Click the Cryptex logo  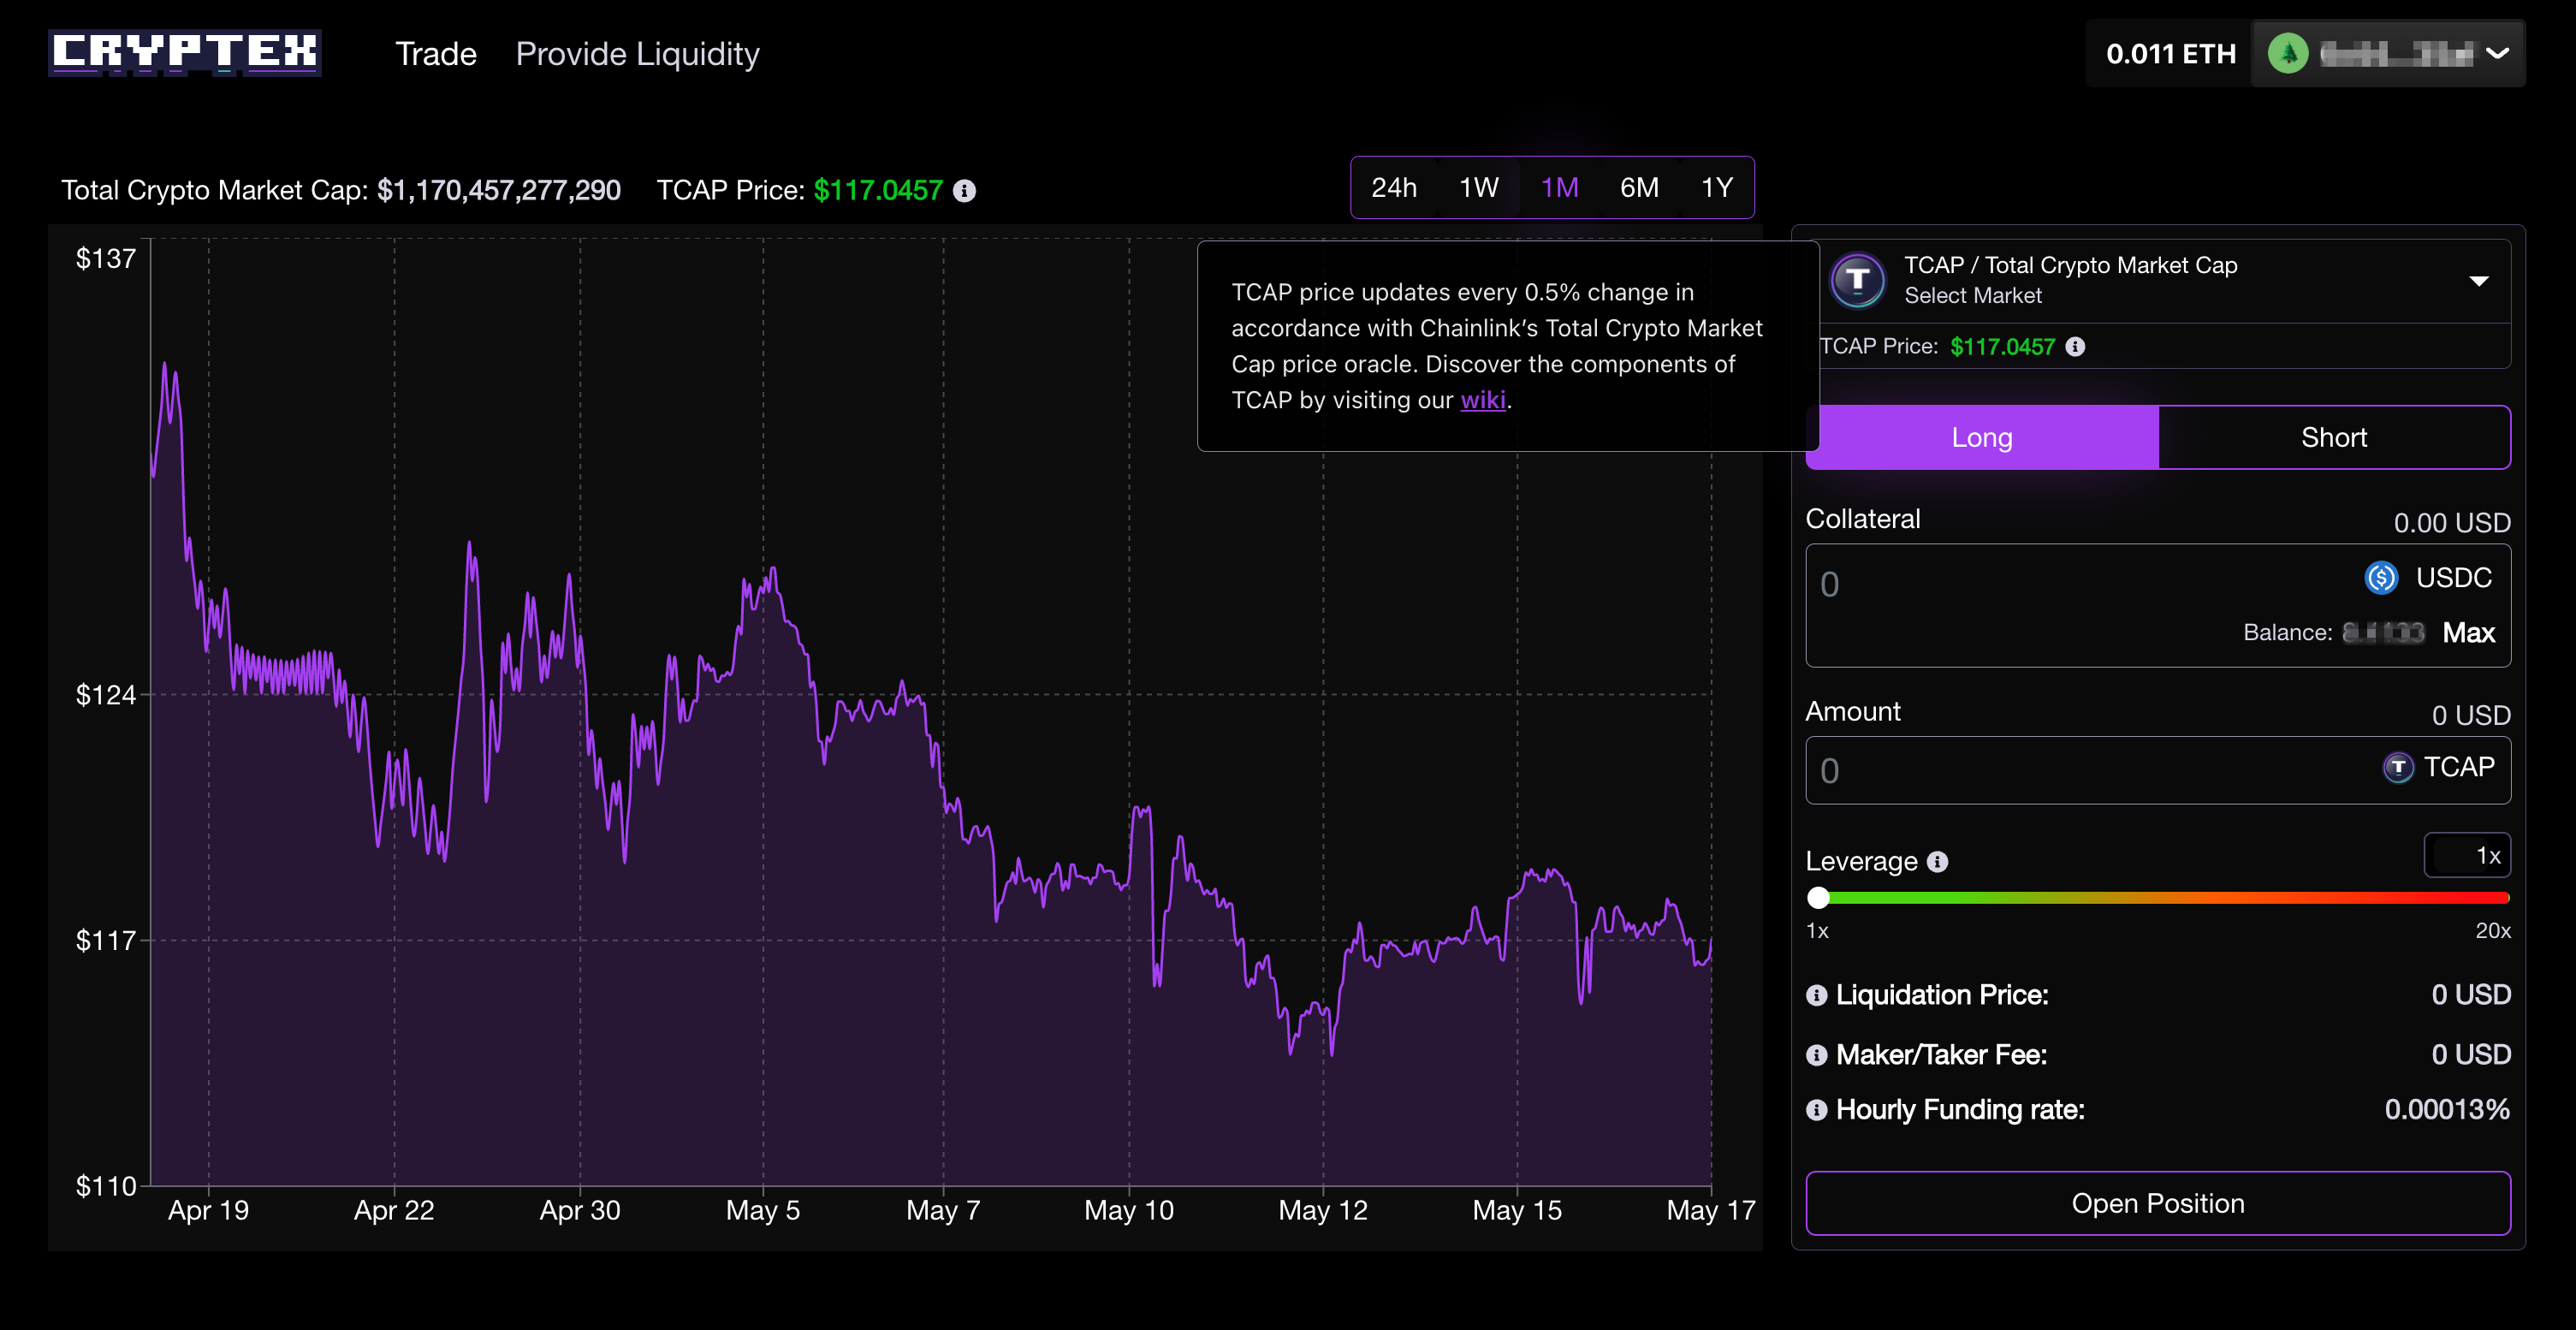coord(185,52)
